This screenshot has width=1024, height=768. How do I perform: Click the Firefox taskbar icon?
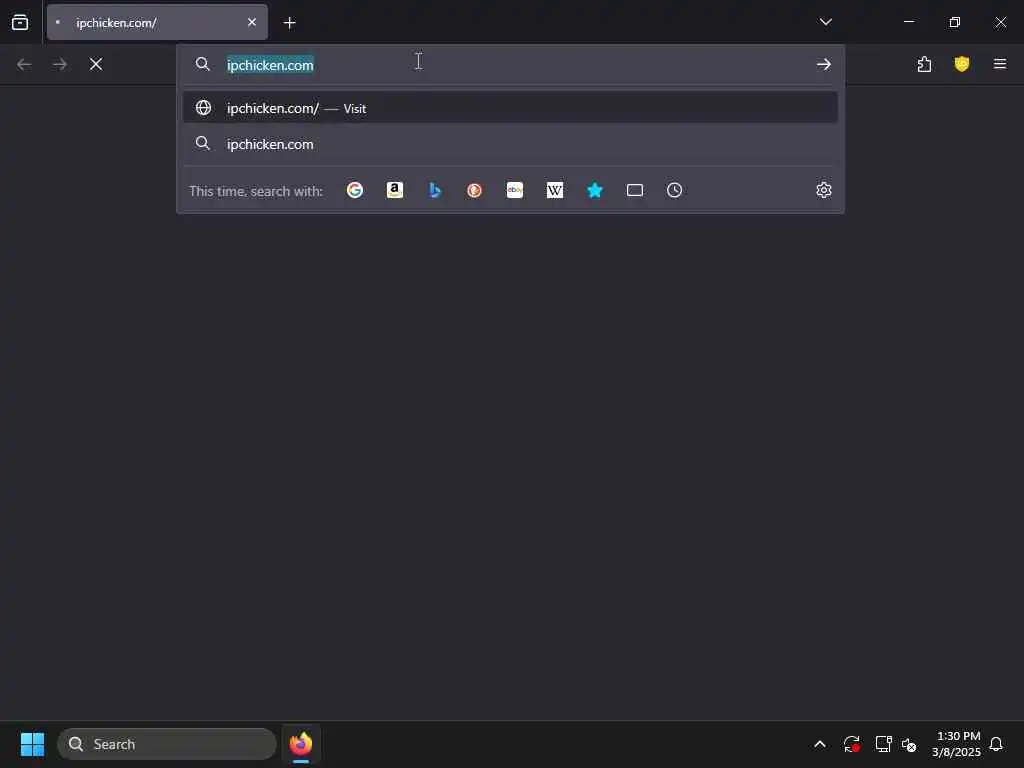click(x=301, y=744)
